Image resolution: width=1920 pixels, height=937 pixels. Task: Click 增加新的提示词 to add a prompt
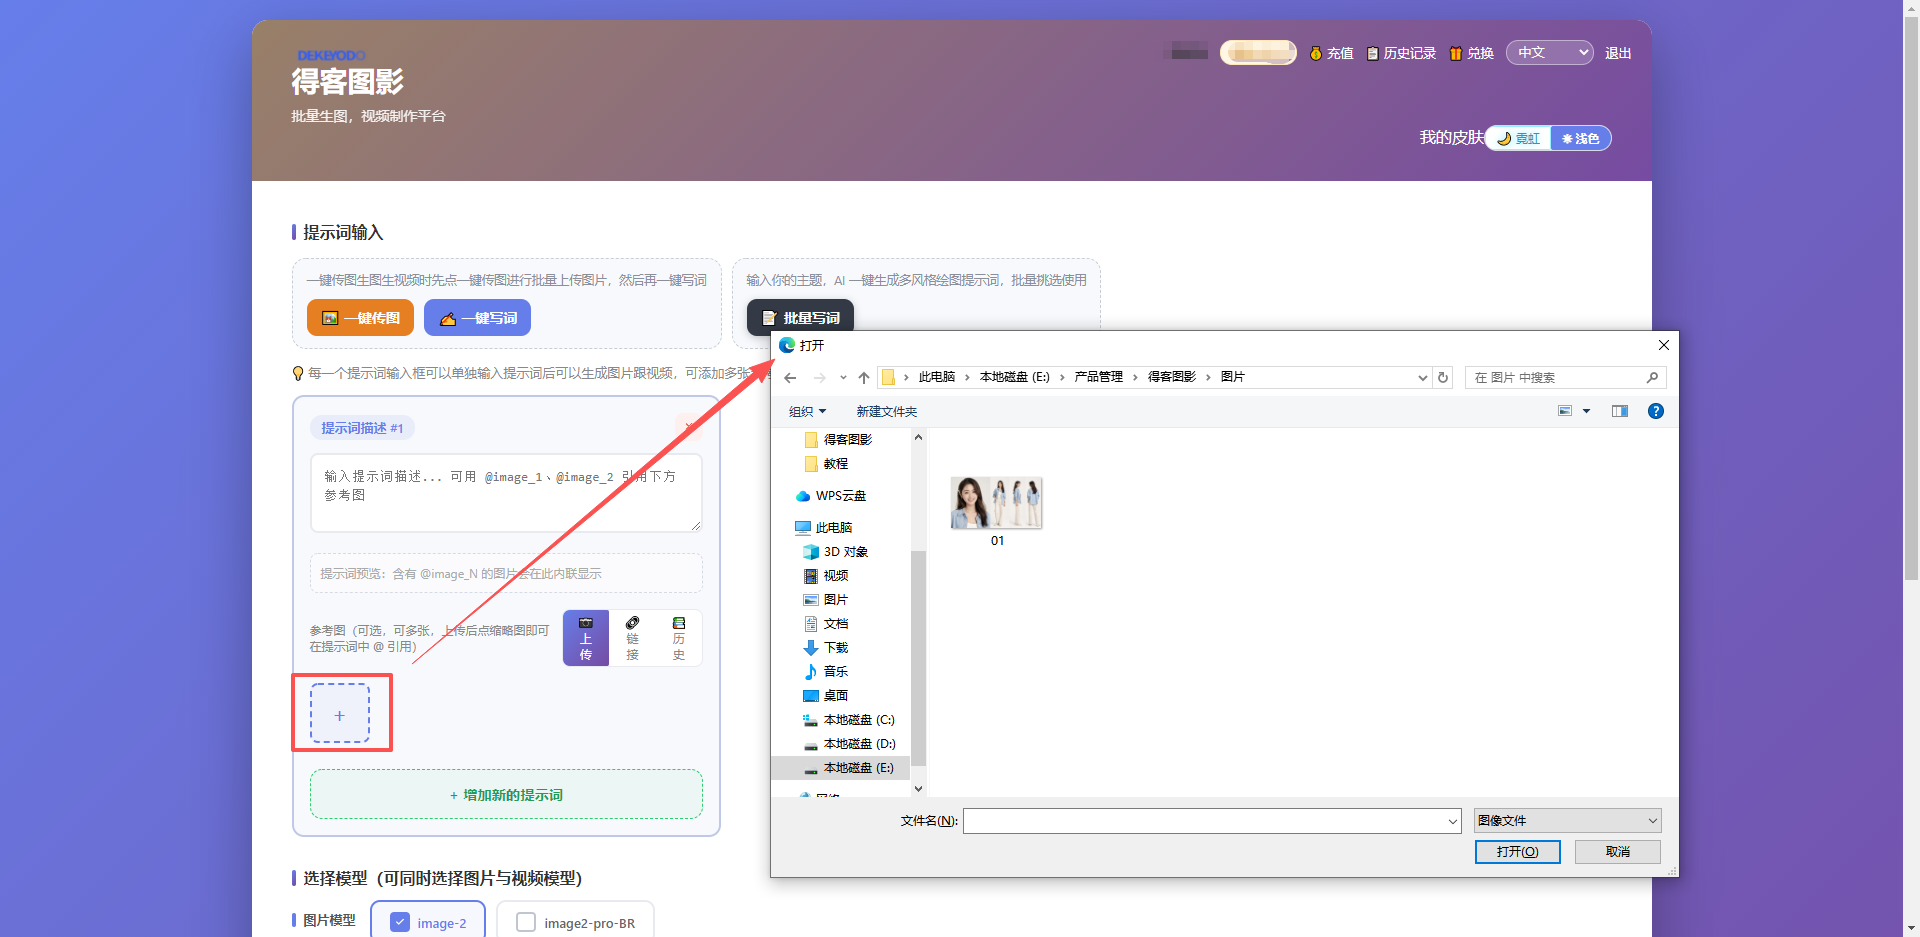coord(506,794)
